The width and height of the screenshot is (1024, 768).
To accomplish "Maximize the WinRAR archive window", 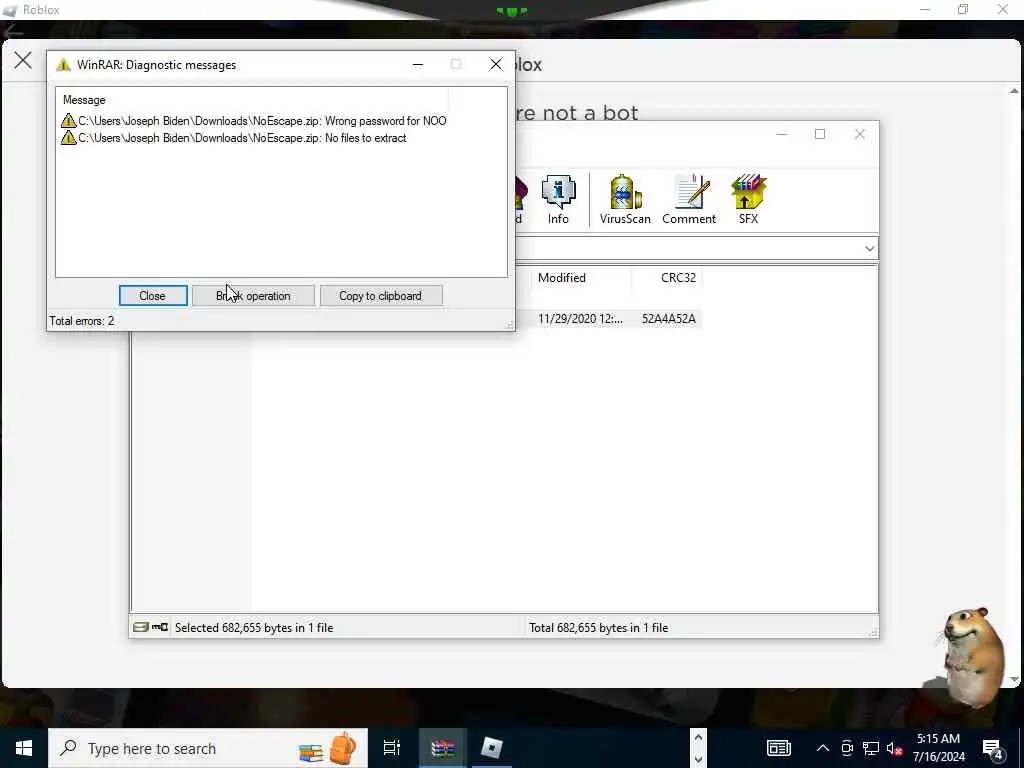I will (x=820, y=135).
